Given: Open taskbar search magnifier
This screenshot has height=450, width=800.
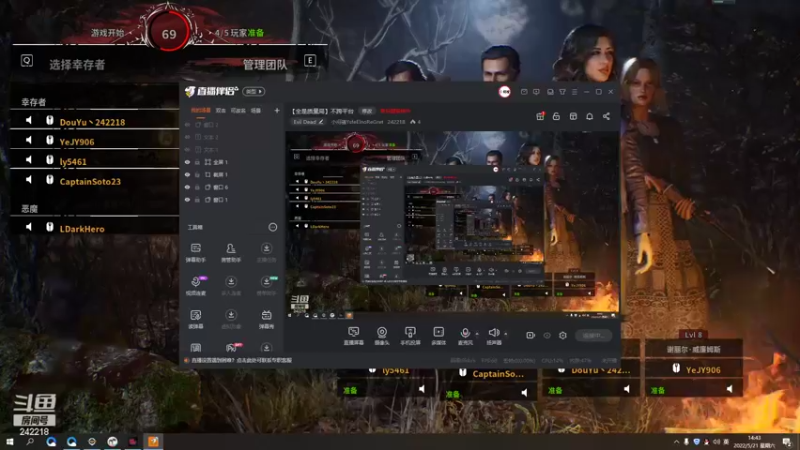Looking at the screenshot, I should tap(30, 442).
